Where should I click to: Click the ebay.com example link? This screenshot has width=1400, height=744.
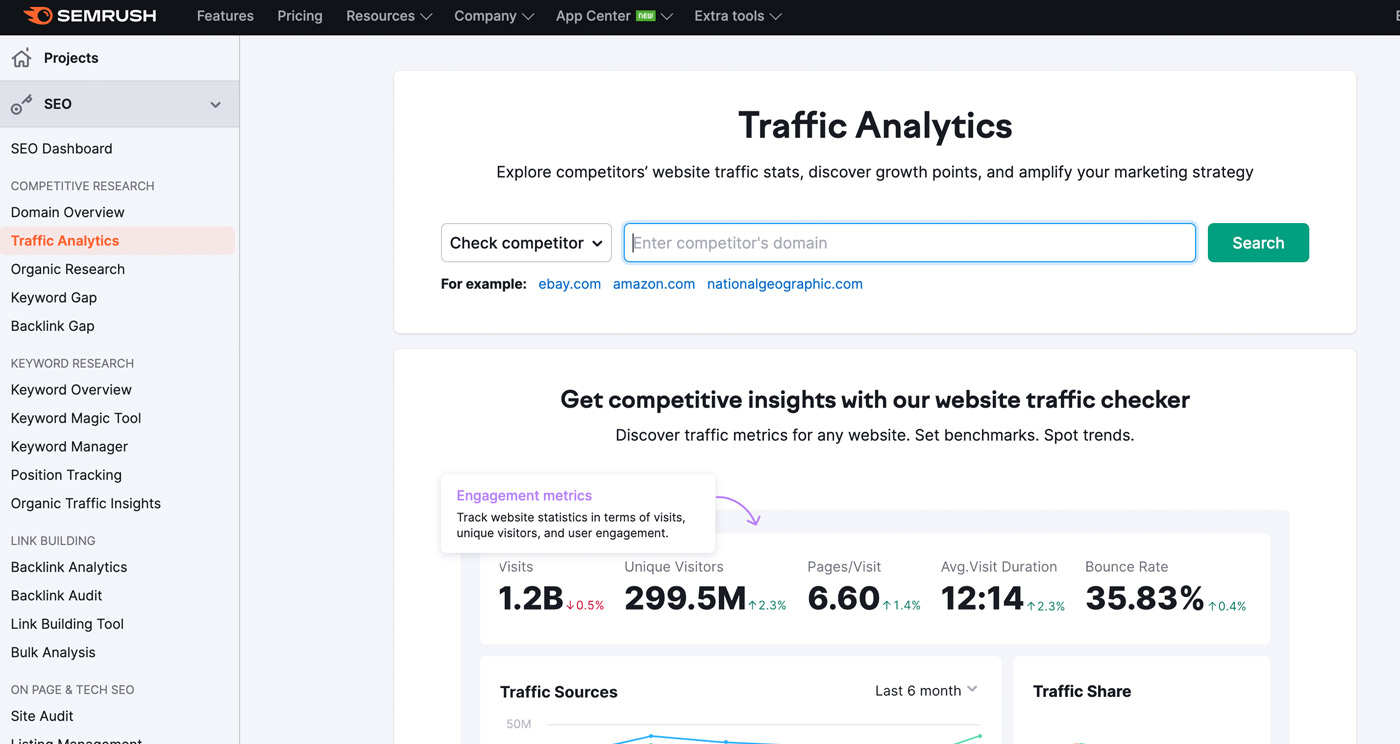coord(570,284)
